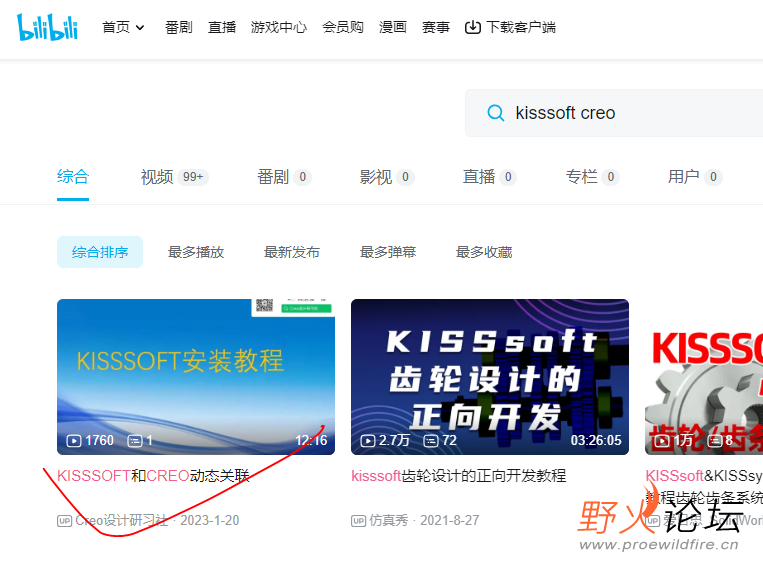
Task: Click the play count icon showing 1760
Action: pyautogui.click(x=73, y=441)
